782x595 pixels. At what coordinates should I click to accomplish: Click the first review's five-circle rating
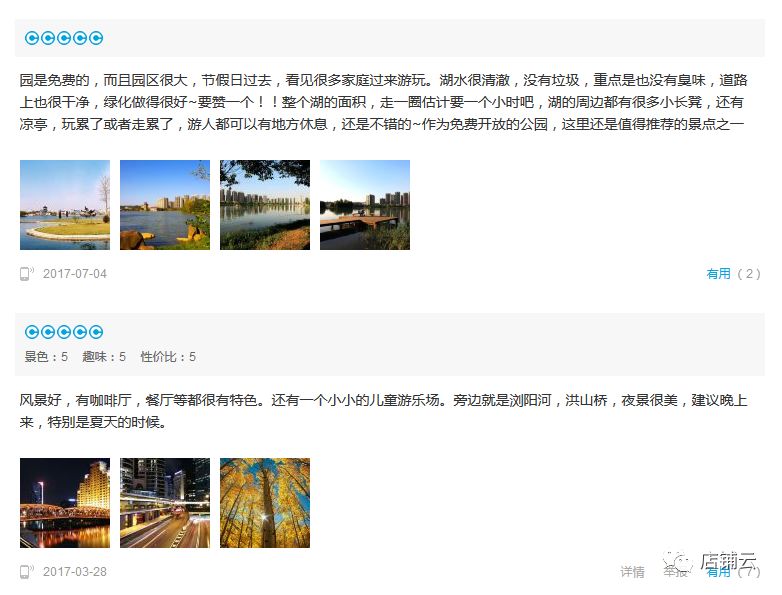(64, 38)
